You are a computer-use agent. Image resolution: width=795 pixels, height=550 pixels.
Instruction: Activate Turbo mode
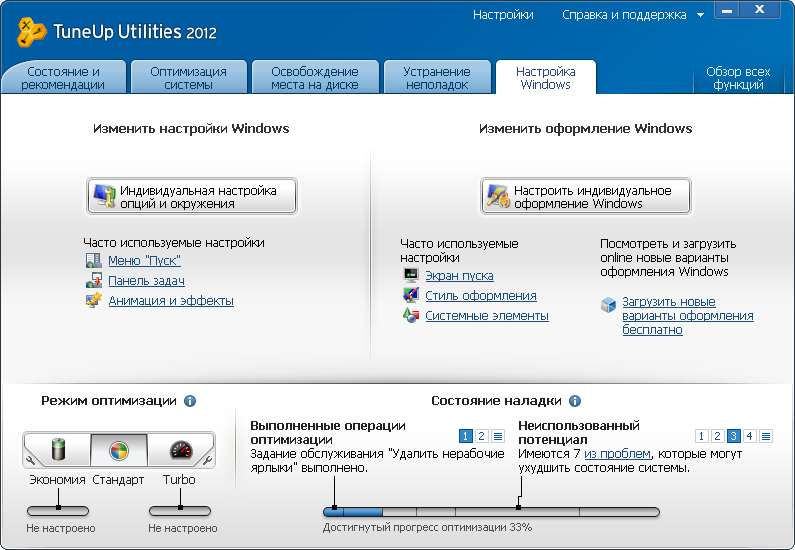click(x=180, y=450)
